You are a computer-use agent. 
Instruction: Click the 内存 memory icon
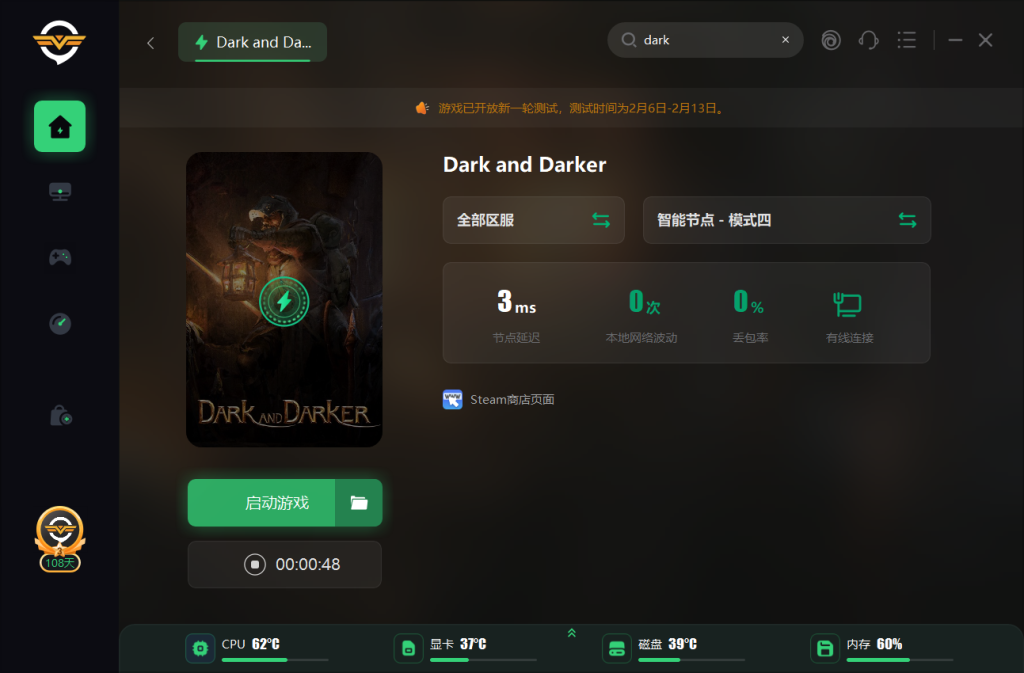coord(825,648)
